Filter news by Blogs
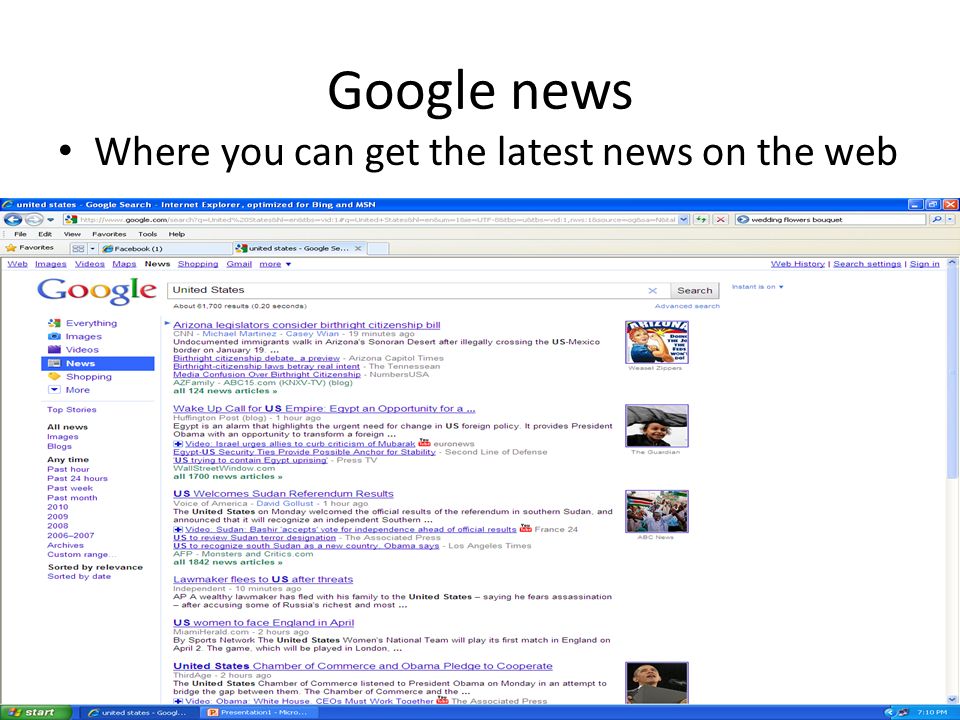This screenshot has height=720, width=960. (59, 446)
